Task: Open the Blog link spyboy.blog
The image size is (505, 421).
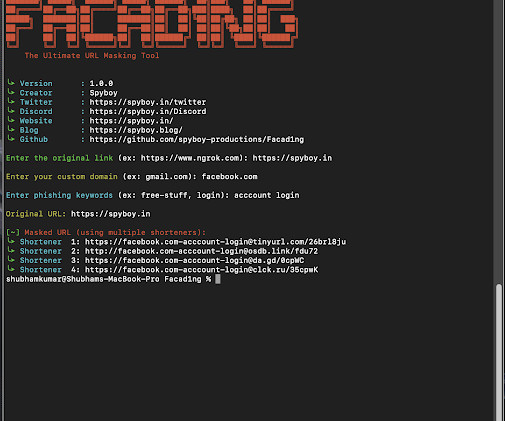Action: tap(136, 130)
